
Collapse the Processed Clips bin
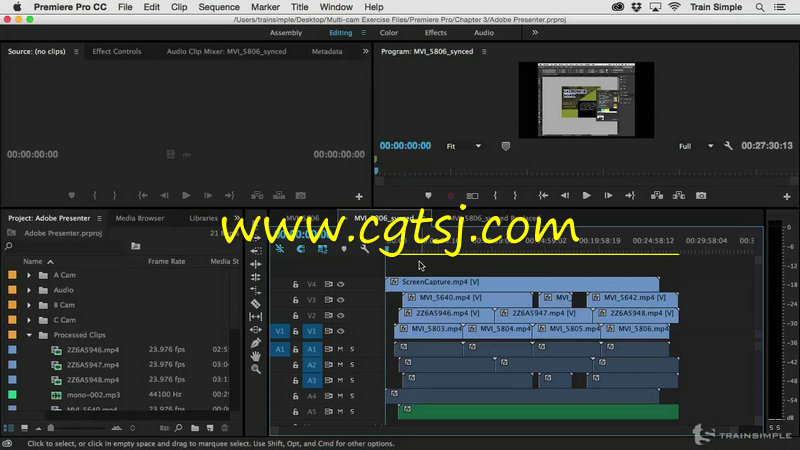[29, 335]
